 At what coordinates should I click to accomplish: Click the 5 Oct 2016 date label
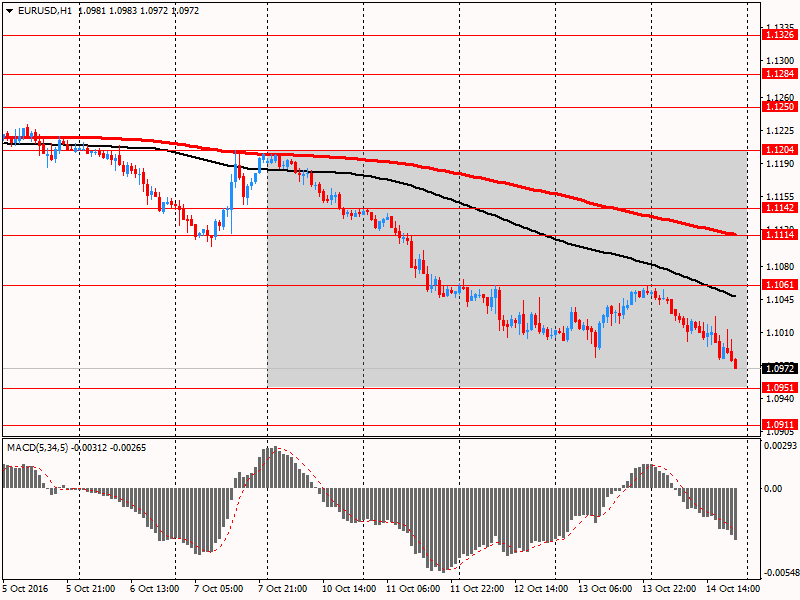coord(26,589)
